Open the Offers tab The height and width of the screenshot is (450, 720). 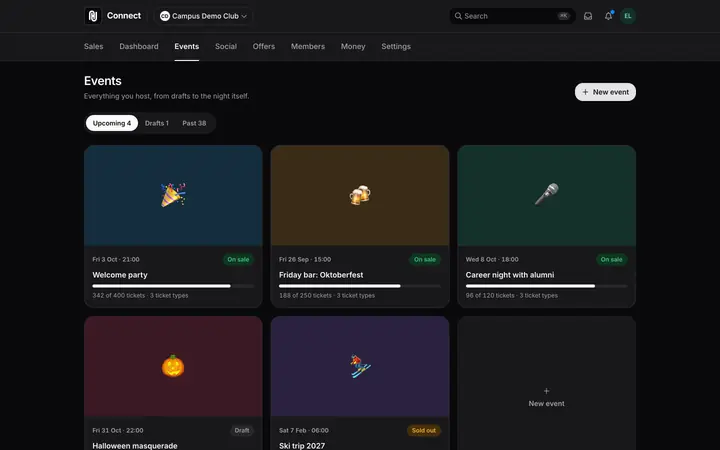(x=264, y=46)
